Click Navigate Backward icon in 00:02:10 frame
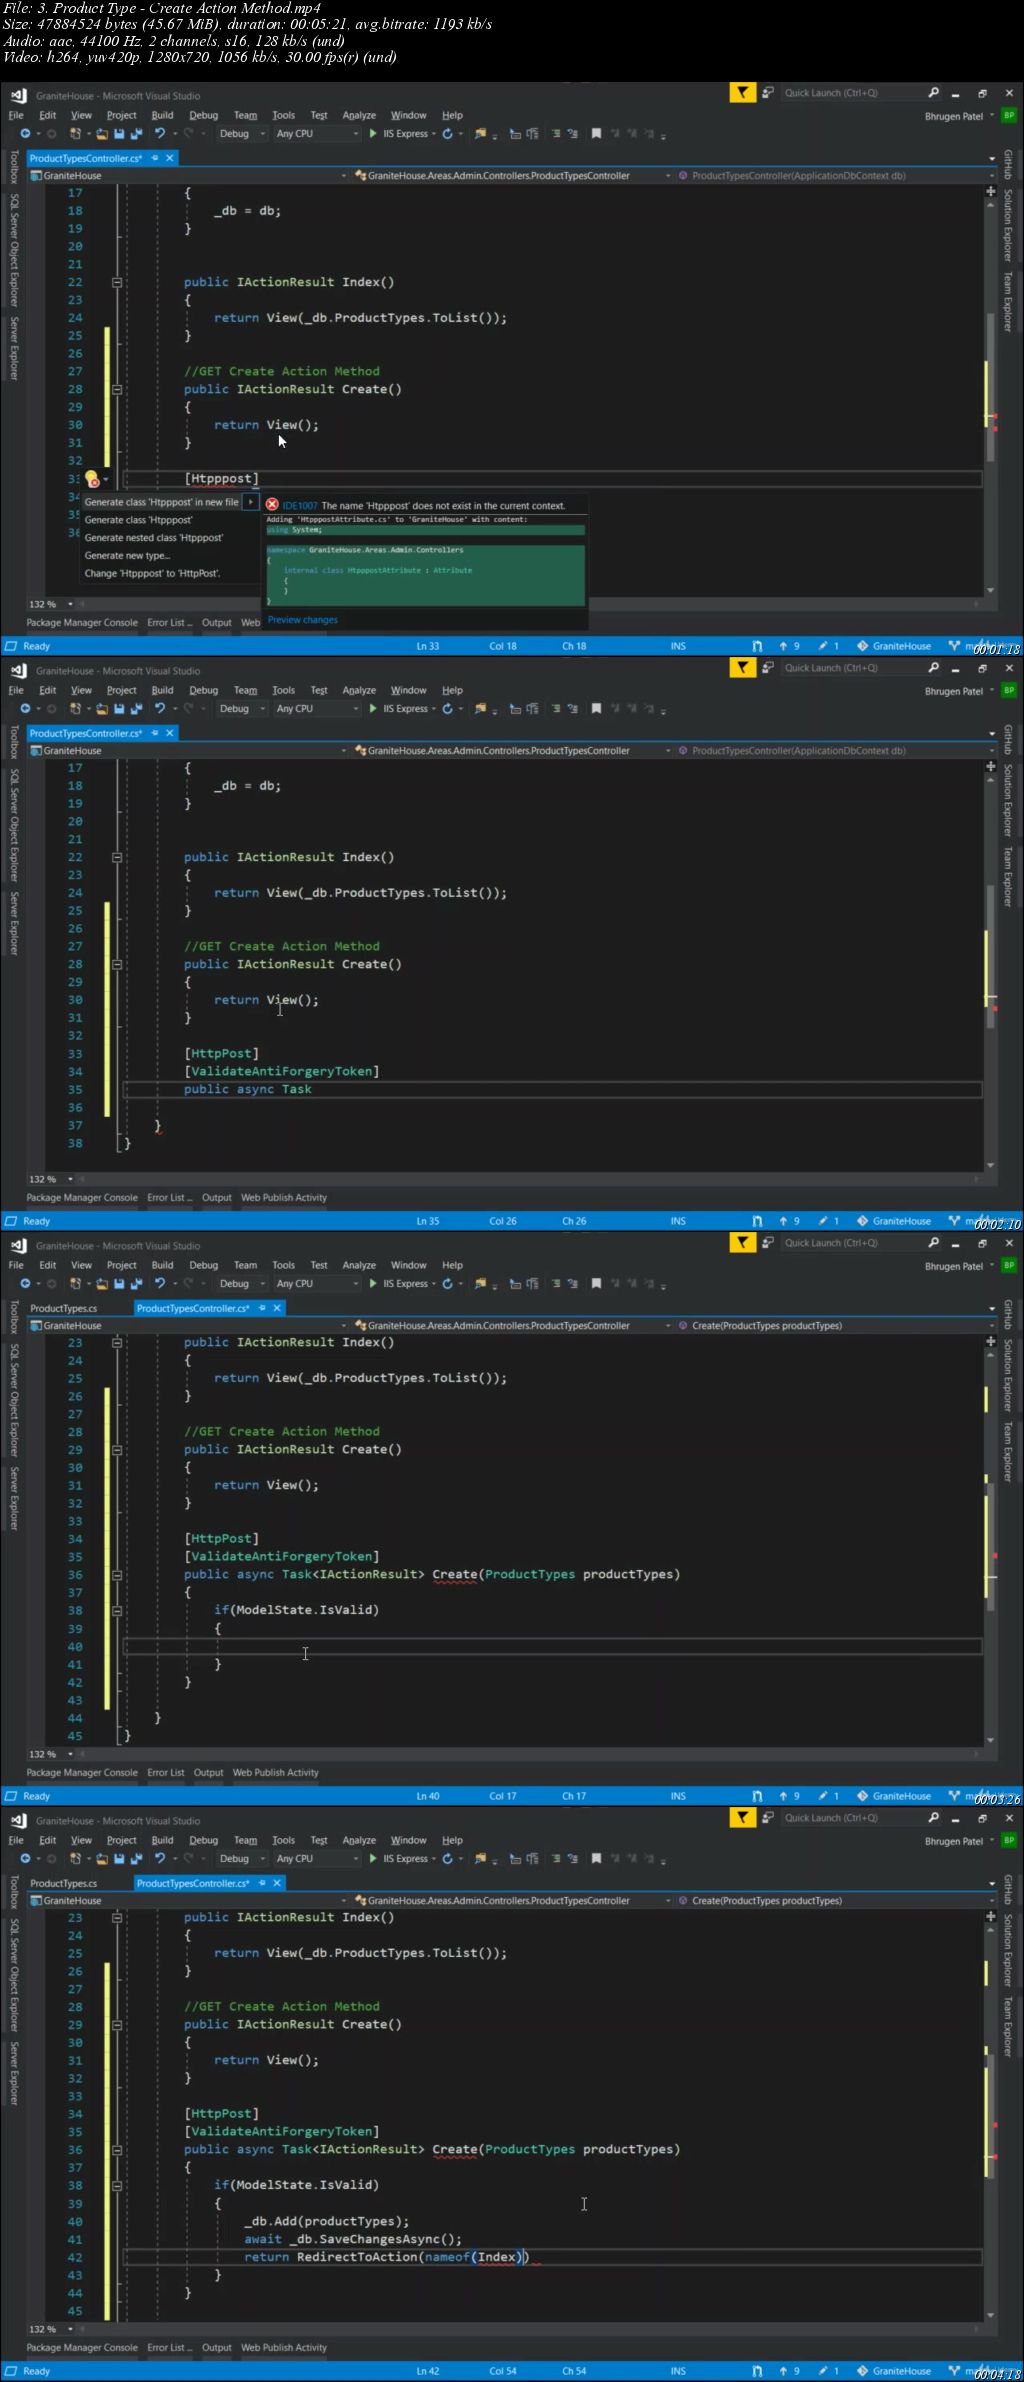 pyautogui.click(x=25, y=709)
